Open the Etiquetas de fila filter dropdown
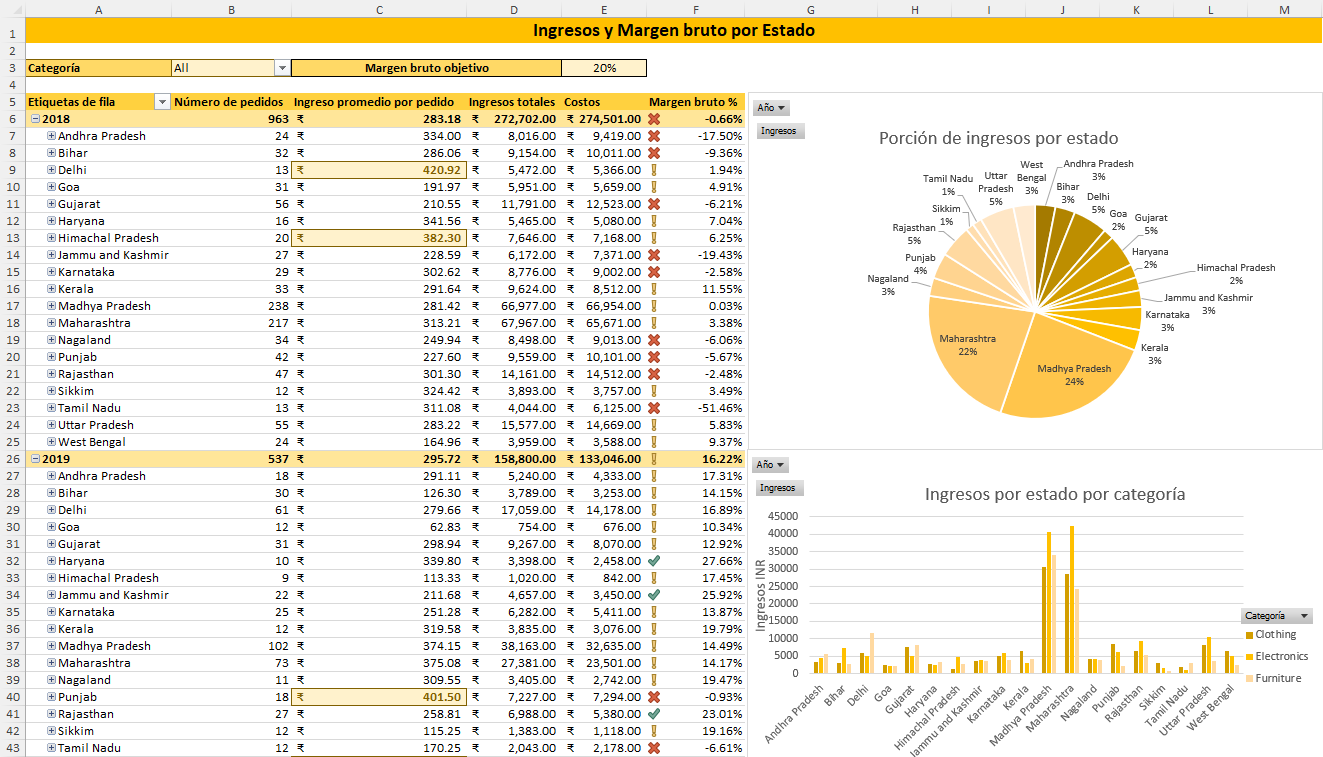This screenshot has height=757, width=1323. (x=162, y=102)
